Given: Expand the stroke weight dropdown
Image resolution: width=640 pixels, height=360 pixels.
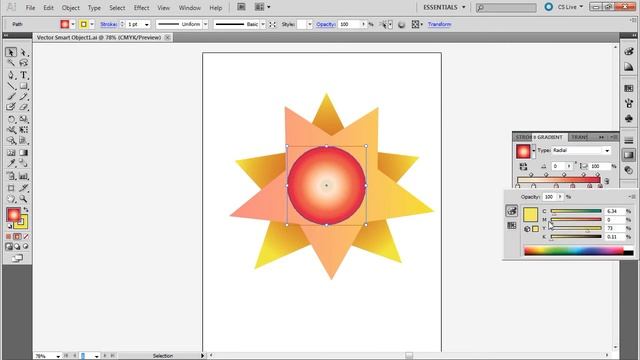Looking at the screenshot, I should coord(147,24).
